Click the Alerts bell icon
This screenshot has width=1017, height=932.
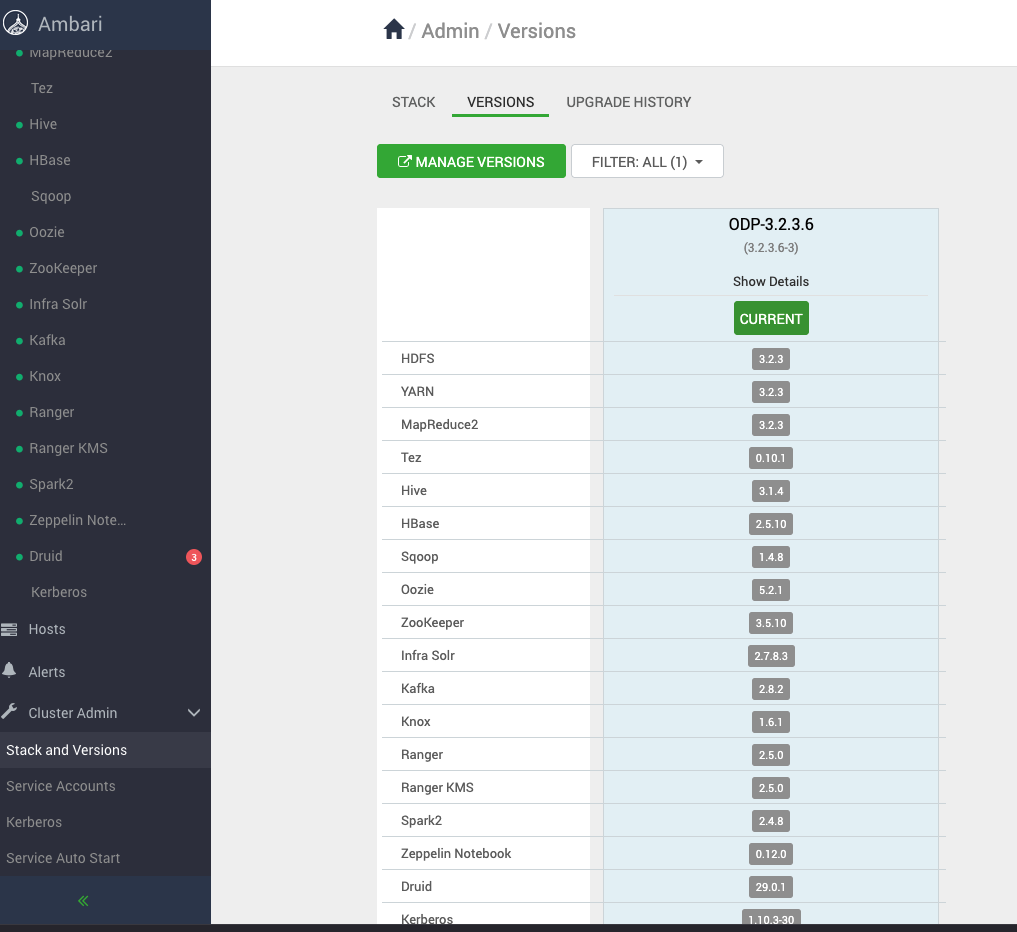tap(9, 671)
